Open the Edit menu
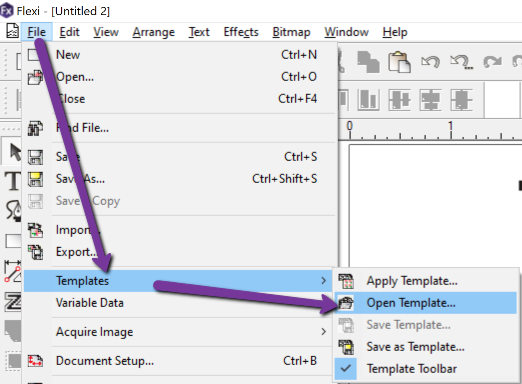The image size is (522, 384). pos(69,32)
